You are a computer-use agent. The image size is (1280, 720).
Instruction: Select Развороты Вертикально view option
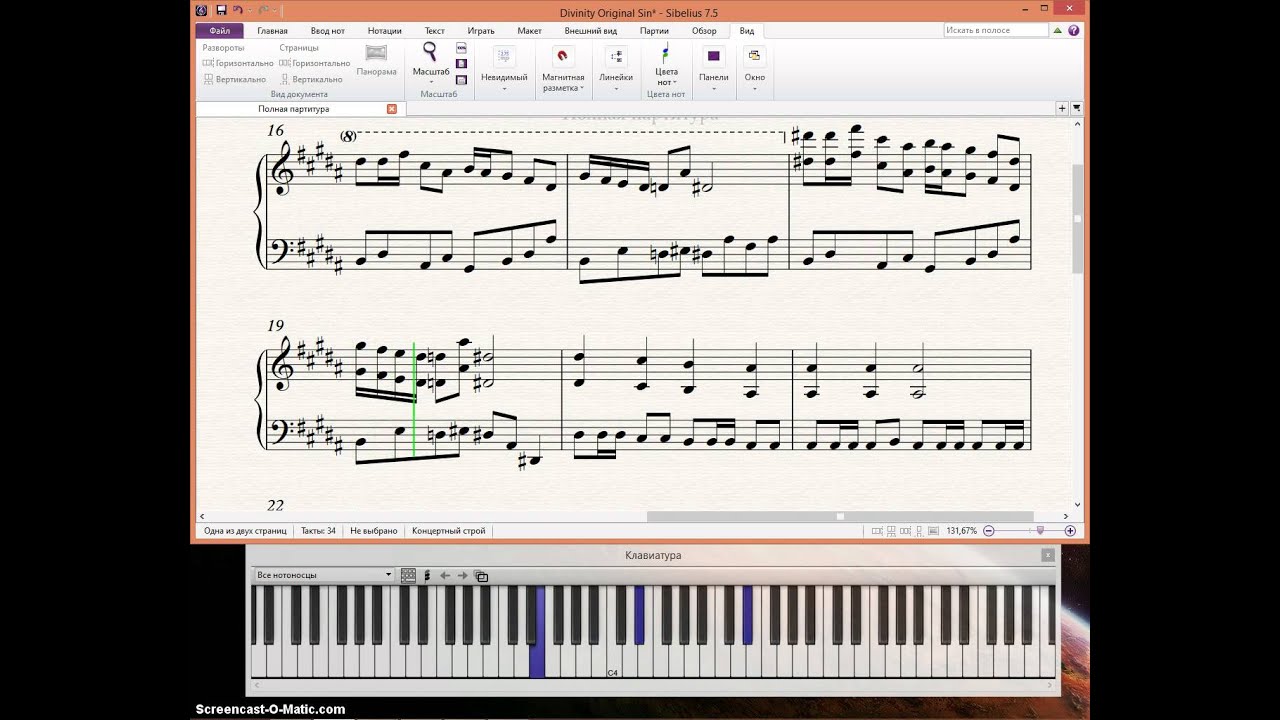[234, 79]
